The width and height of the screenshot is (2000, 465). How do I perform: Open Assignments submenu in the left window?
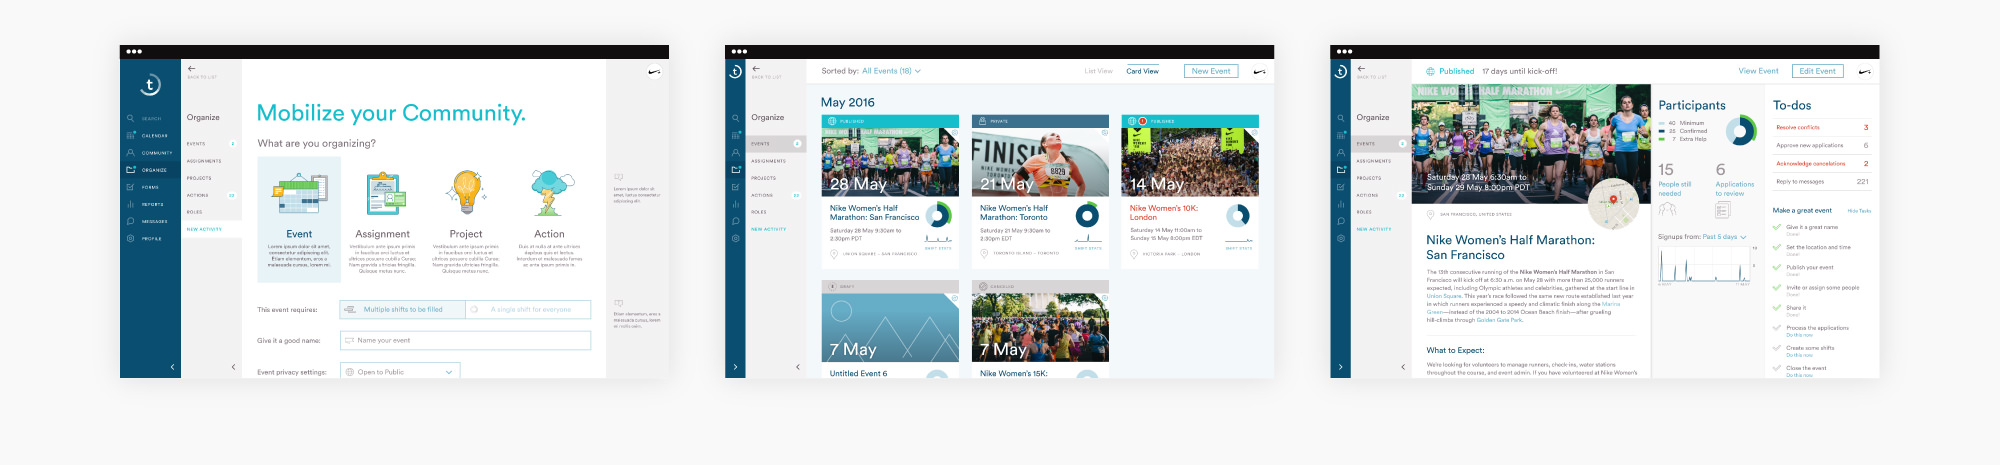tap(211, 161)
